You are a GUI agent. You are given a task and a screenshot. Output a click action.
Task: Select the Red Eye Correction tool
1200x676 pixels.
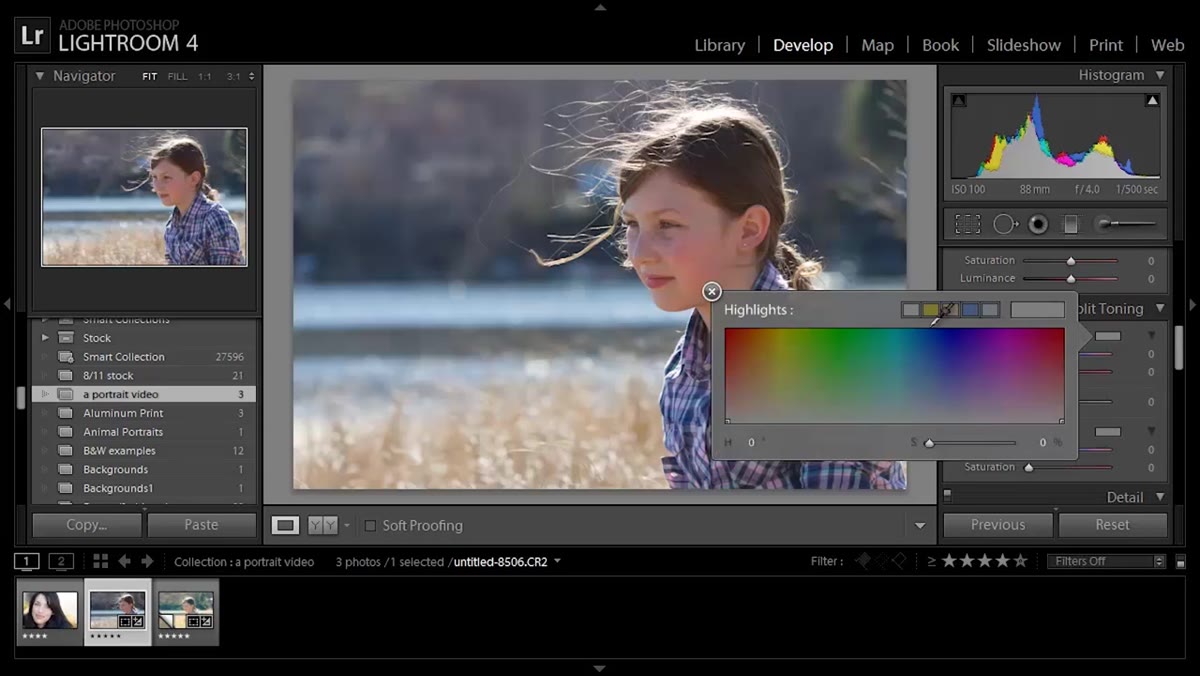coord(1038,224)
